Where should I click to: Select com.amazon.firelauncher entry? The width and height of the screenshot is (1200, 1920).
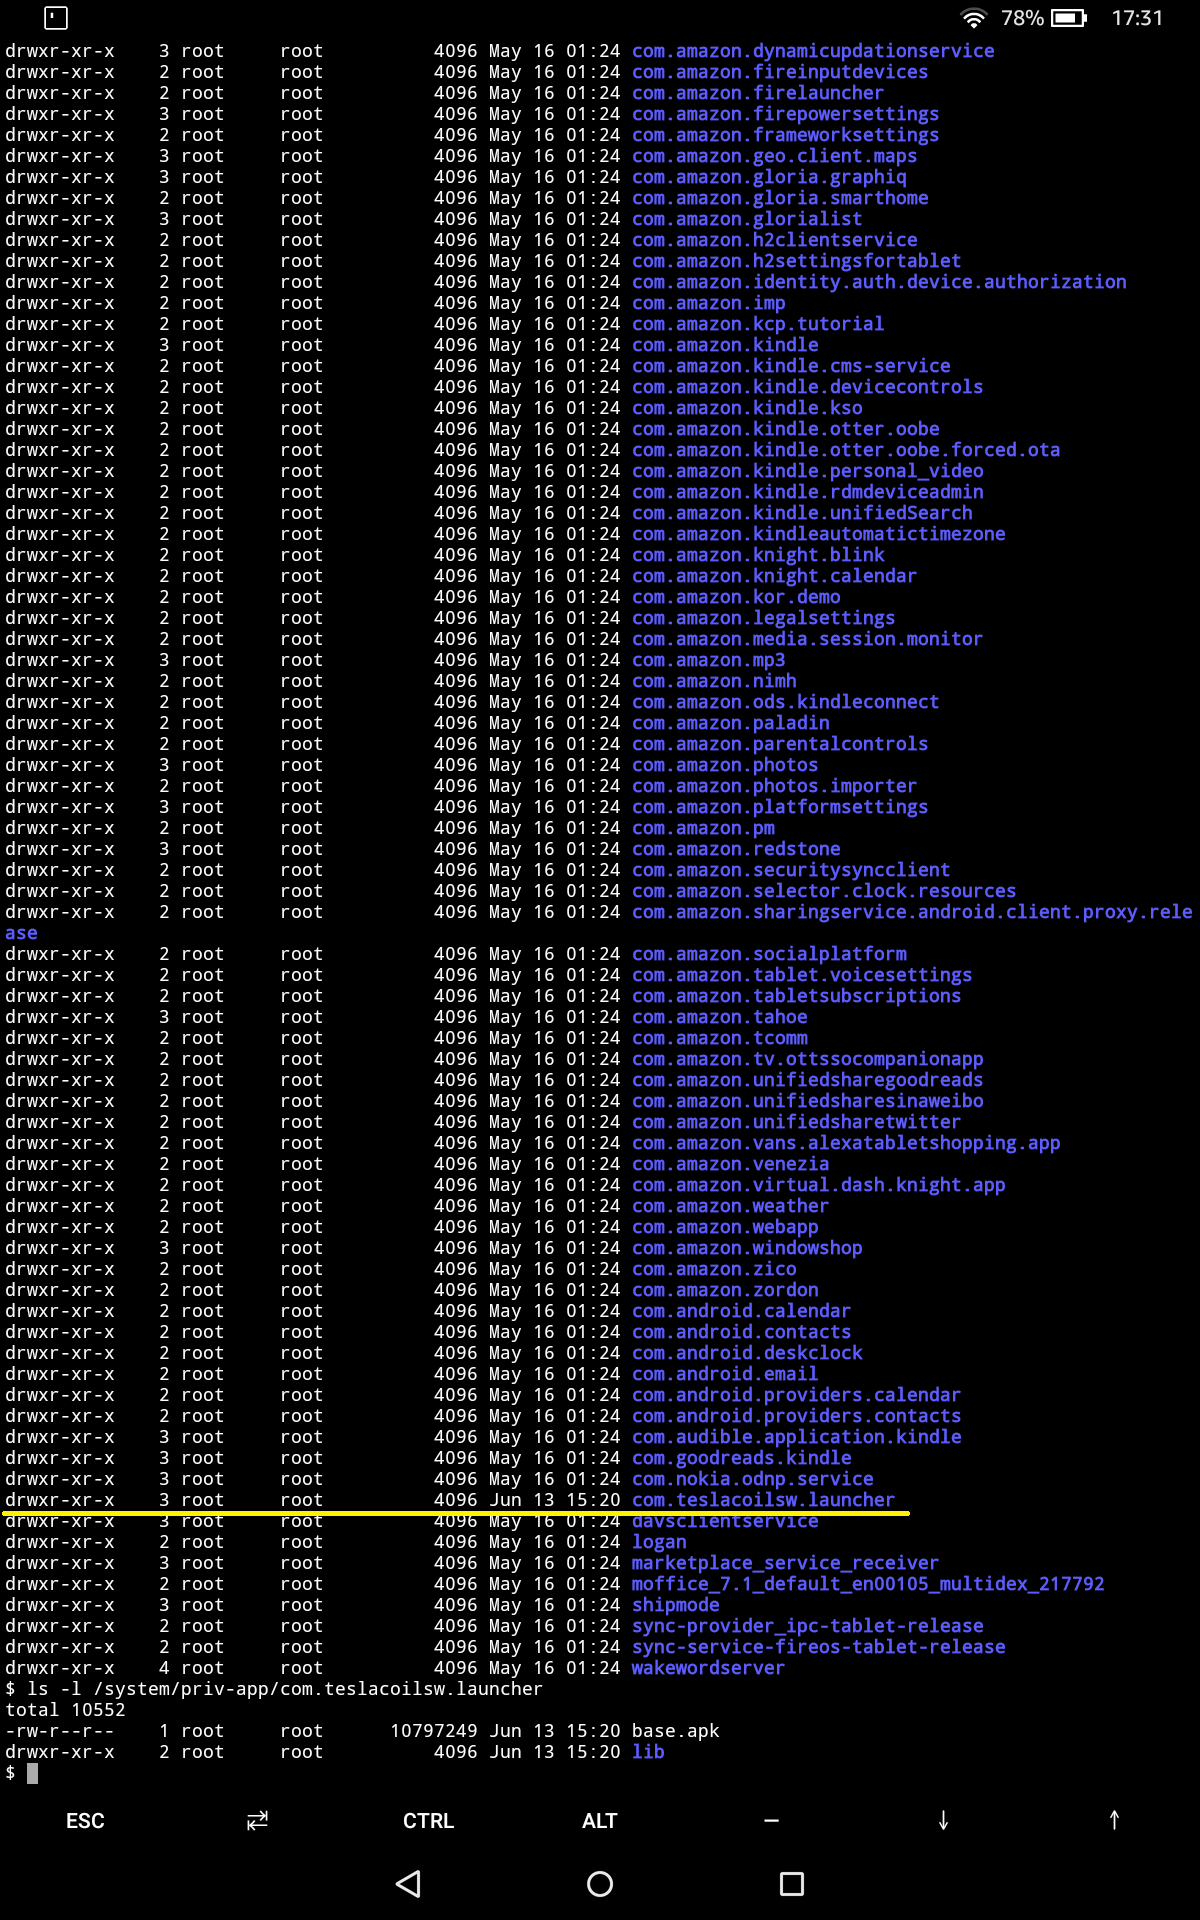pyautogui.click(x=758, y=93)
